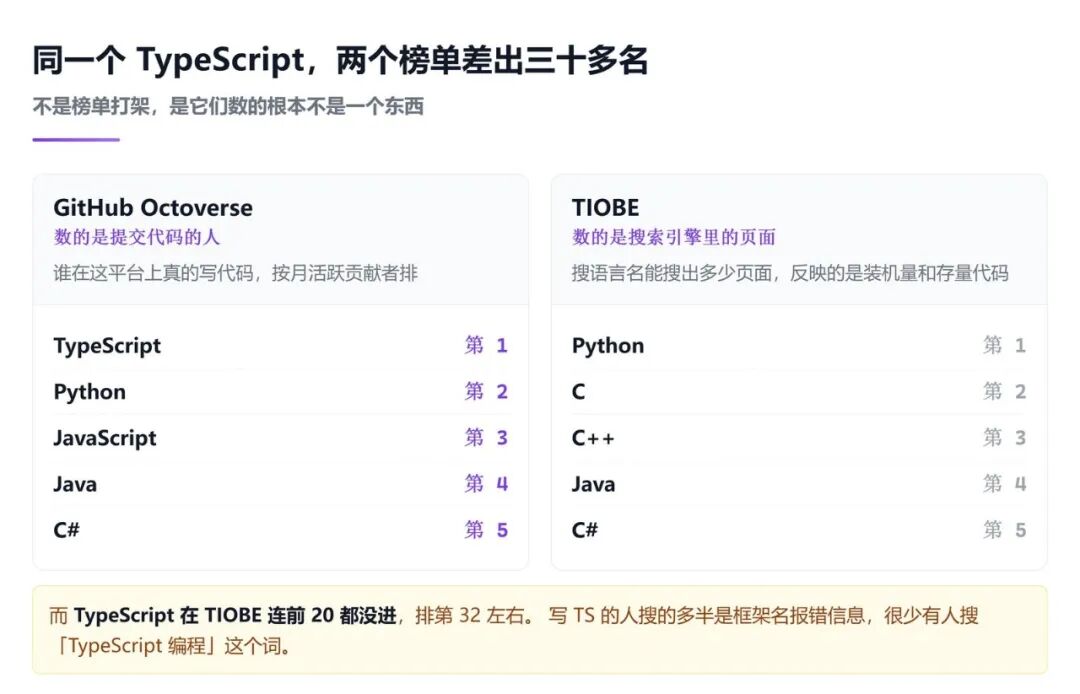Click rank '第 4' beside TIOBE Java
This screenshot has width=1080, height=694.
point(1005,483)
